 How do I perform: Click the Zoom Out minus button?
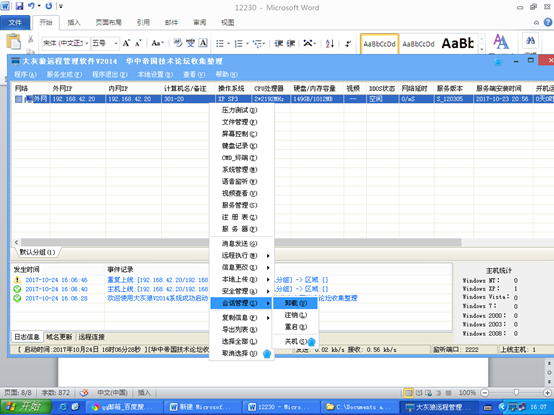tap(485, 393)
